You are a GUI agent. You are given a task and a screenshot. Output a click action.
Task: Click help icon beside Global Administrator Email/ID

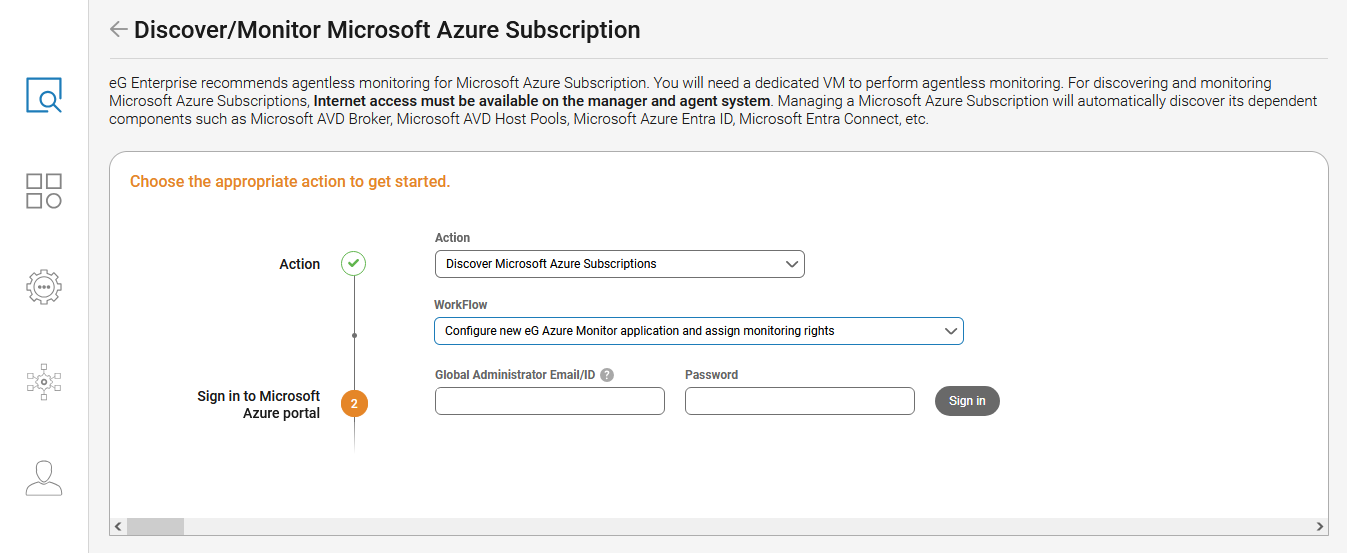pos(607,375)
